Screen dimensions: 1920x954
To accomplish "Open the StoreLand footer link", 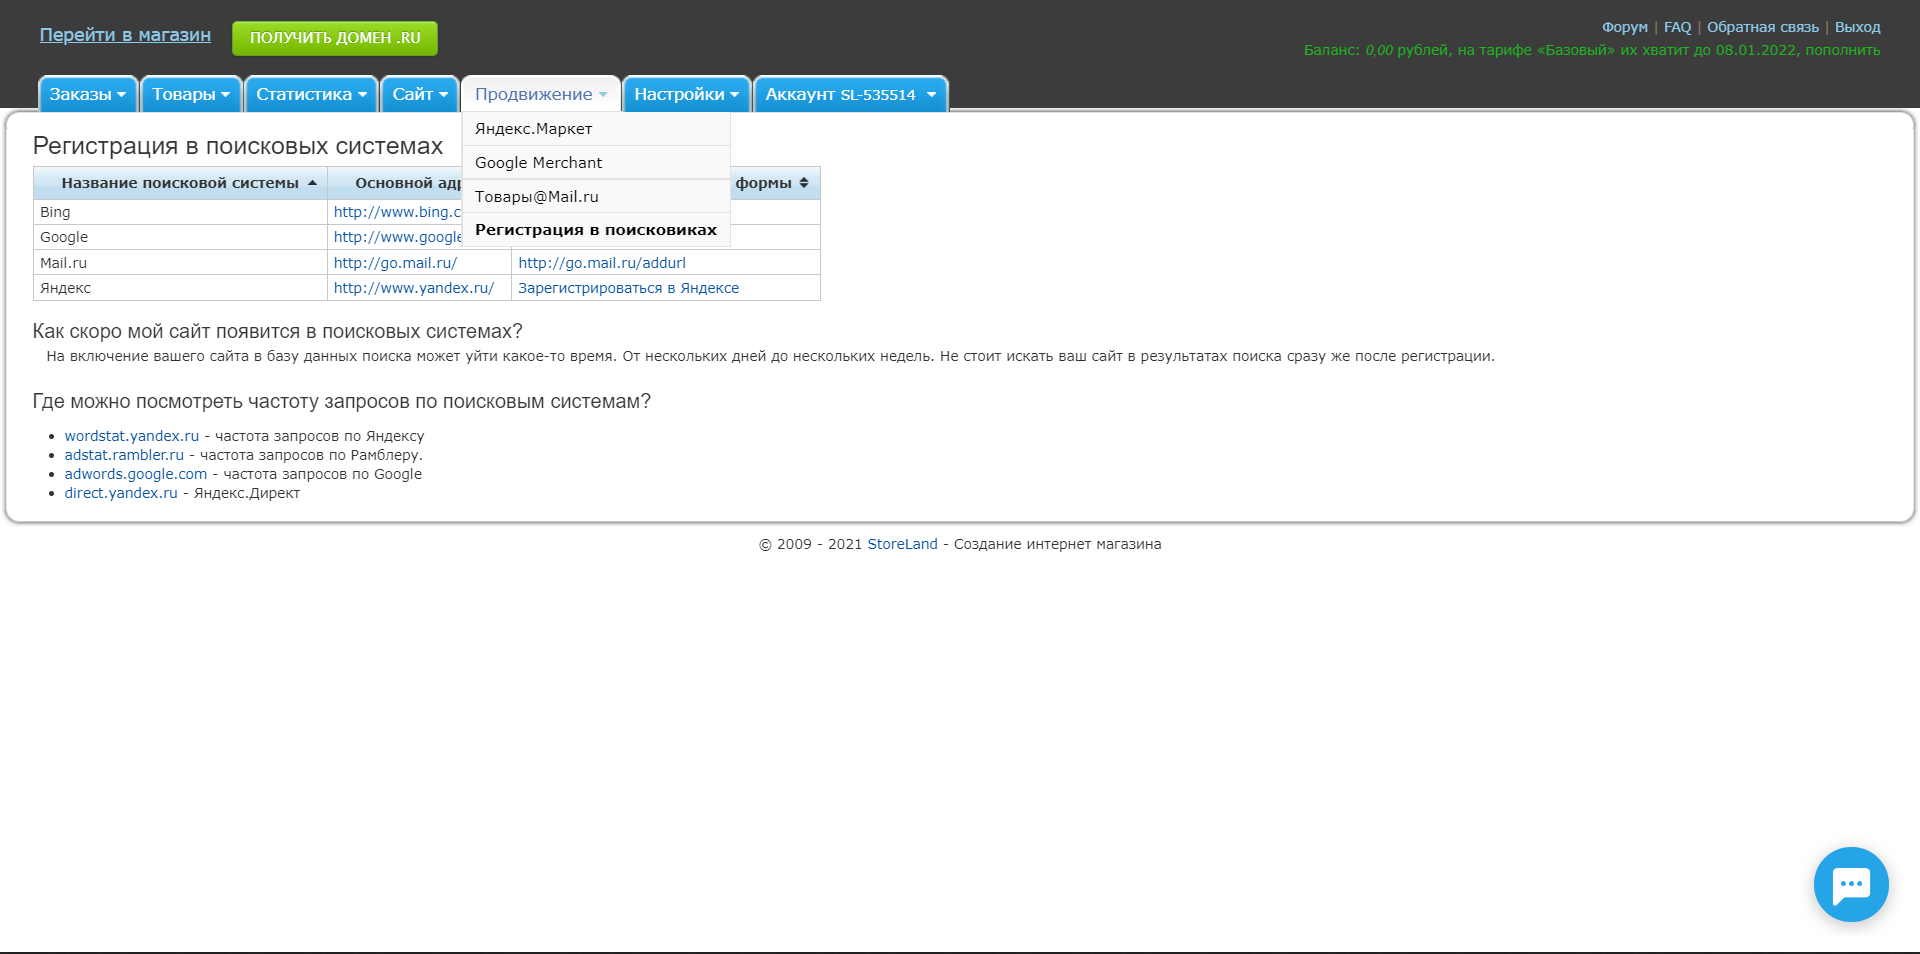I will [902, 544].
